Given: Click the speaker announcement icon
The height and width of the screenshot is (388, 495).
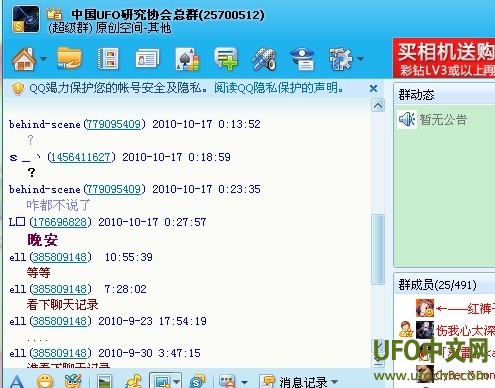Looking at the screenshot, I should tap(407, 119).
